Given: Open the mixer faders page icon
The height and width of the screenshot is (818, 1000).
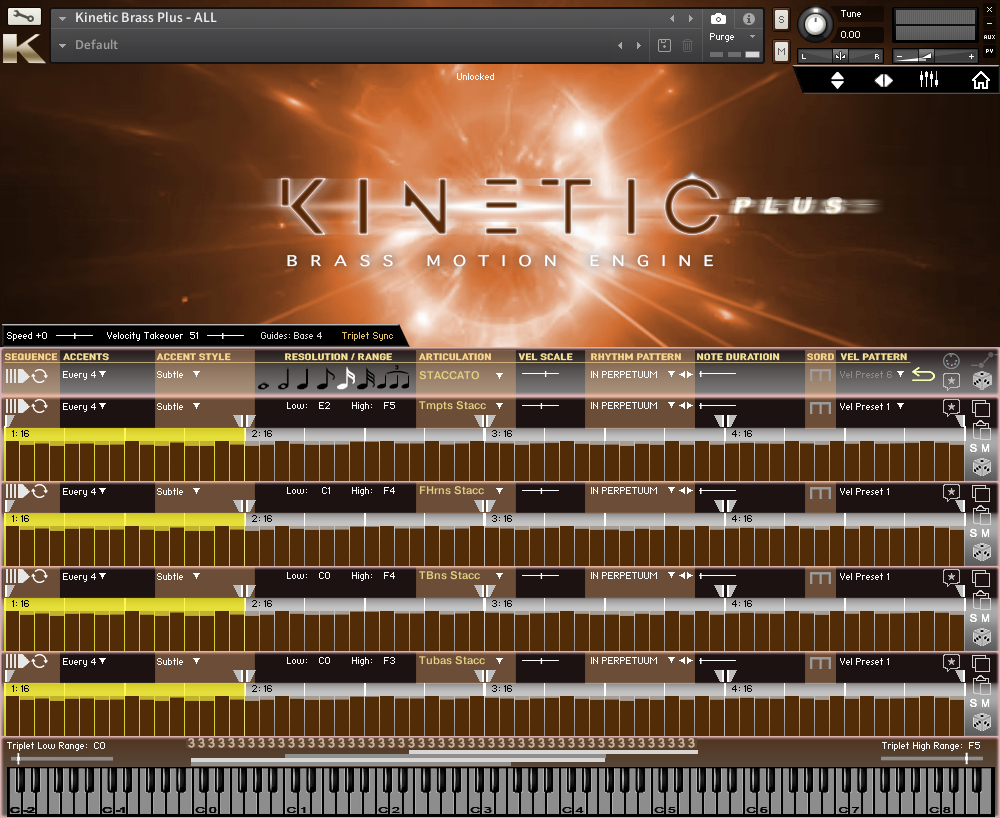Looking at the screenshot, I should coord(929,81).
